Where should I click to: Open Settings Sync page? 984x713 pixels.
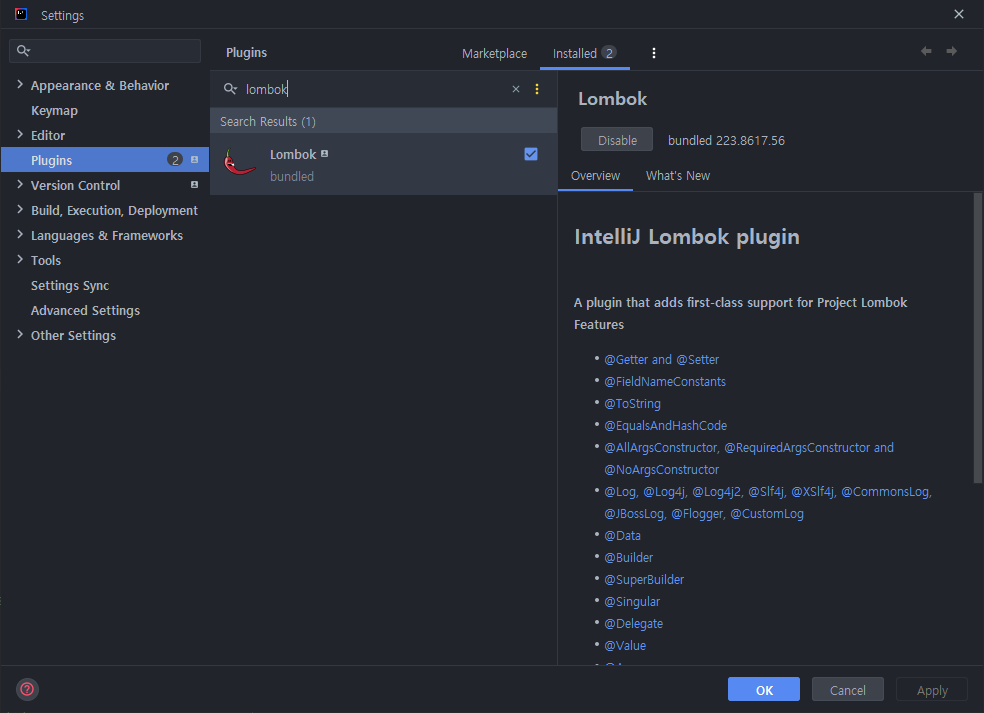point(70,286)
